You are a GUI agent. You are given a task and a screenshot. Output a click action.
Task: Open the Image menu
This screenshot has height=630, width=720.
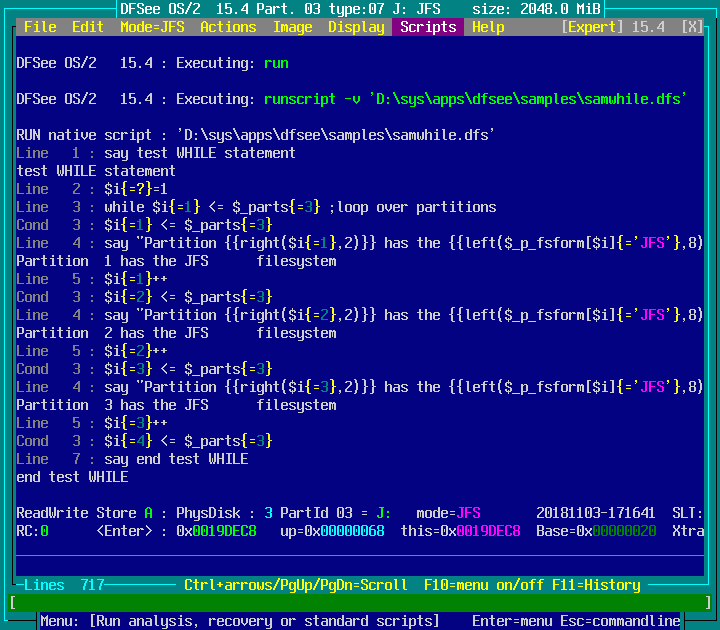coord(292,27)
